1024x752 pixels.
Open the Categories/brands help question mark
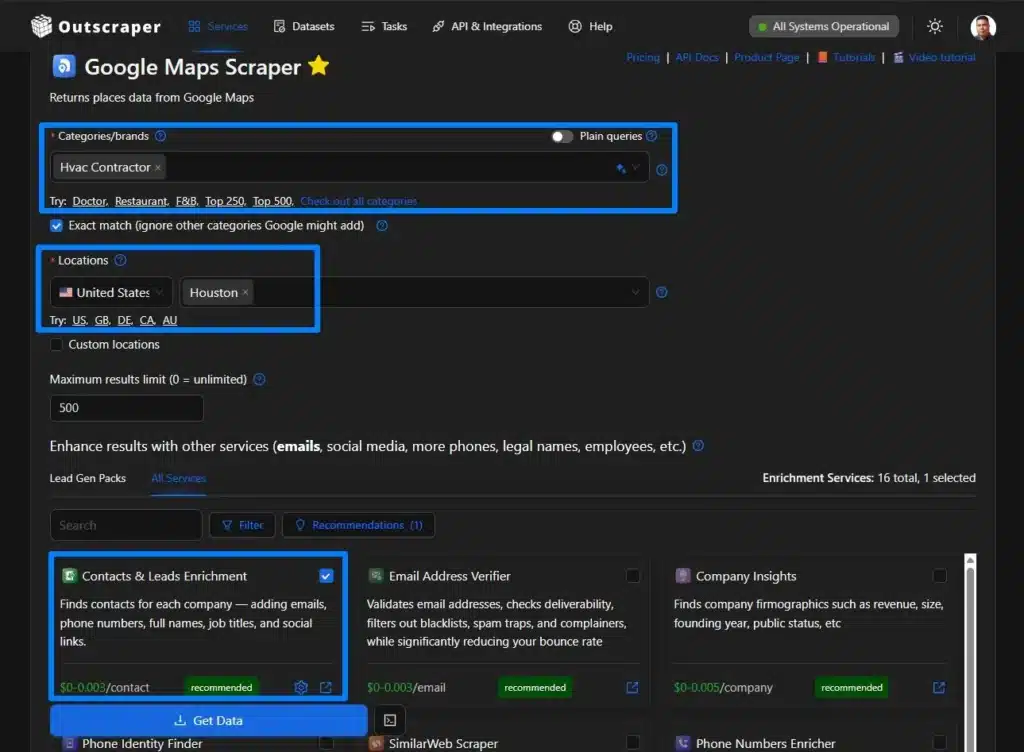(161, 135)
